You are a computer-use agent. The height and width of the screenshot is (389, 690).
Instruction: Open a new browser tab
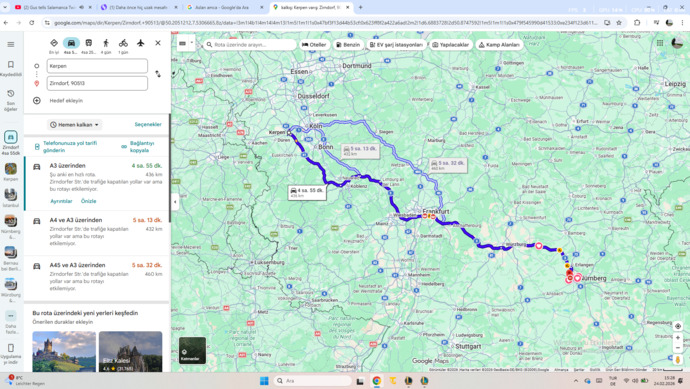pyautogui.click(x=360, y=7)
